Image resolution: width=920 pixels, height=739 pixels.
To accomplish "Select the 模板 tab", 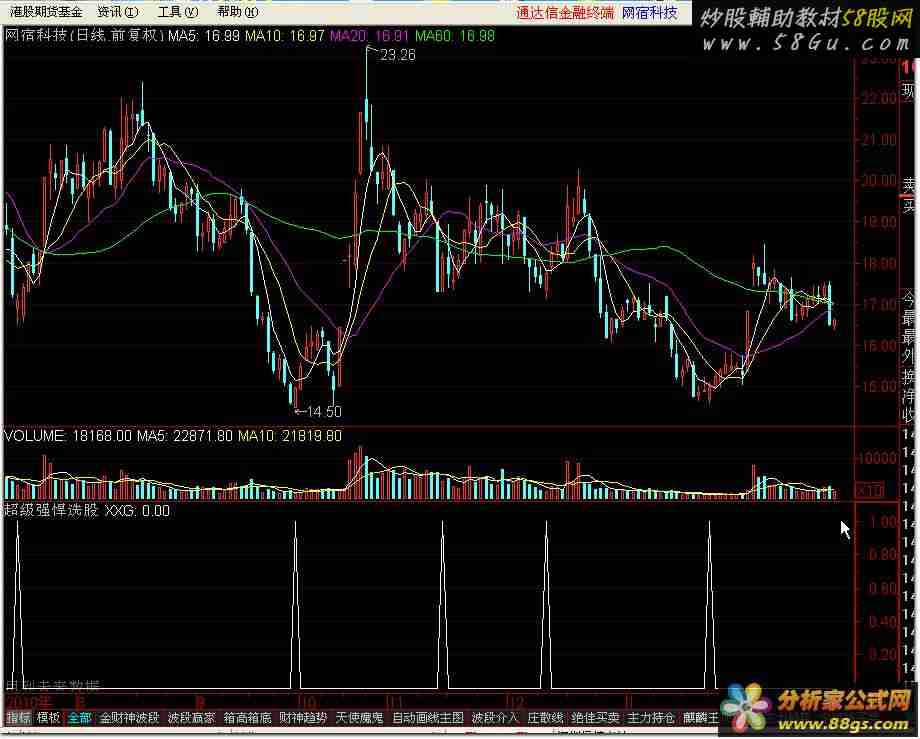I will (49, 717).
